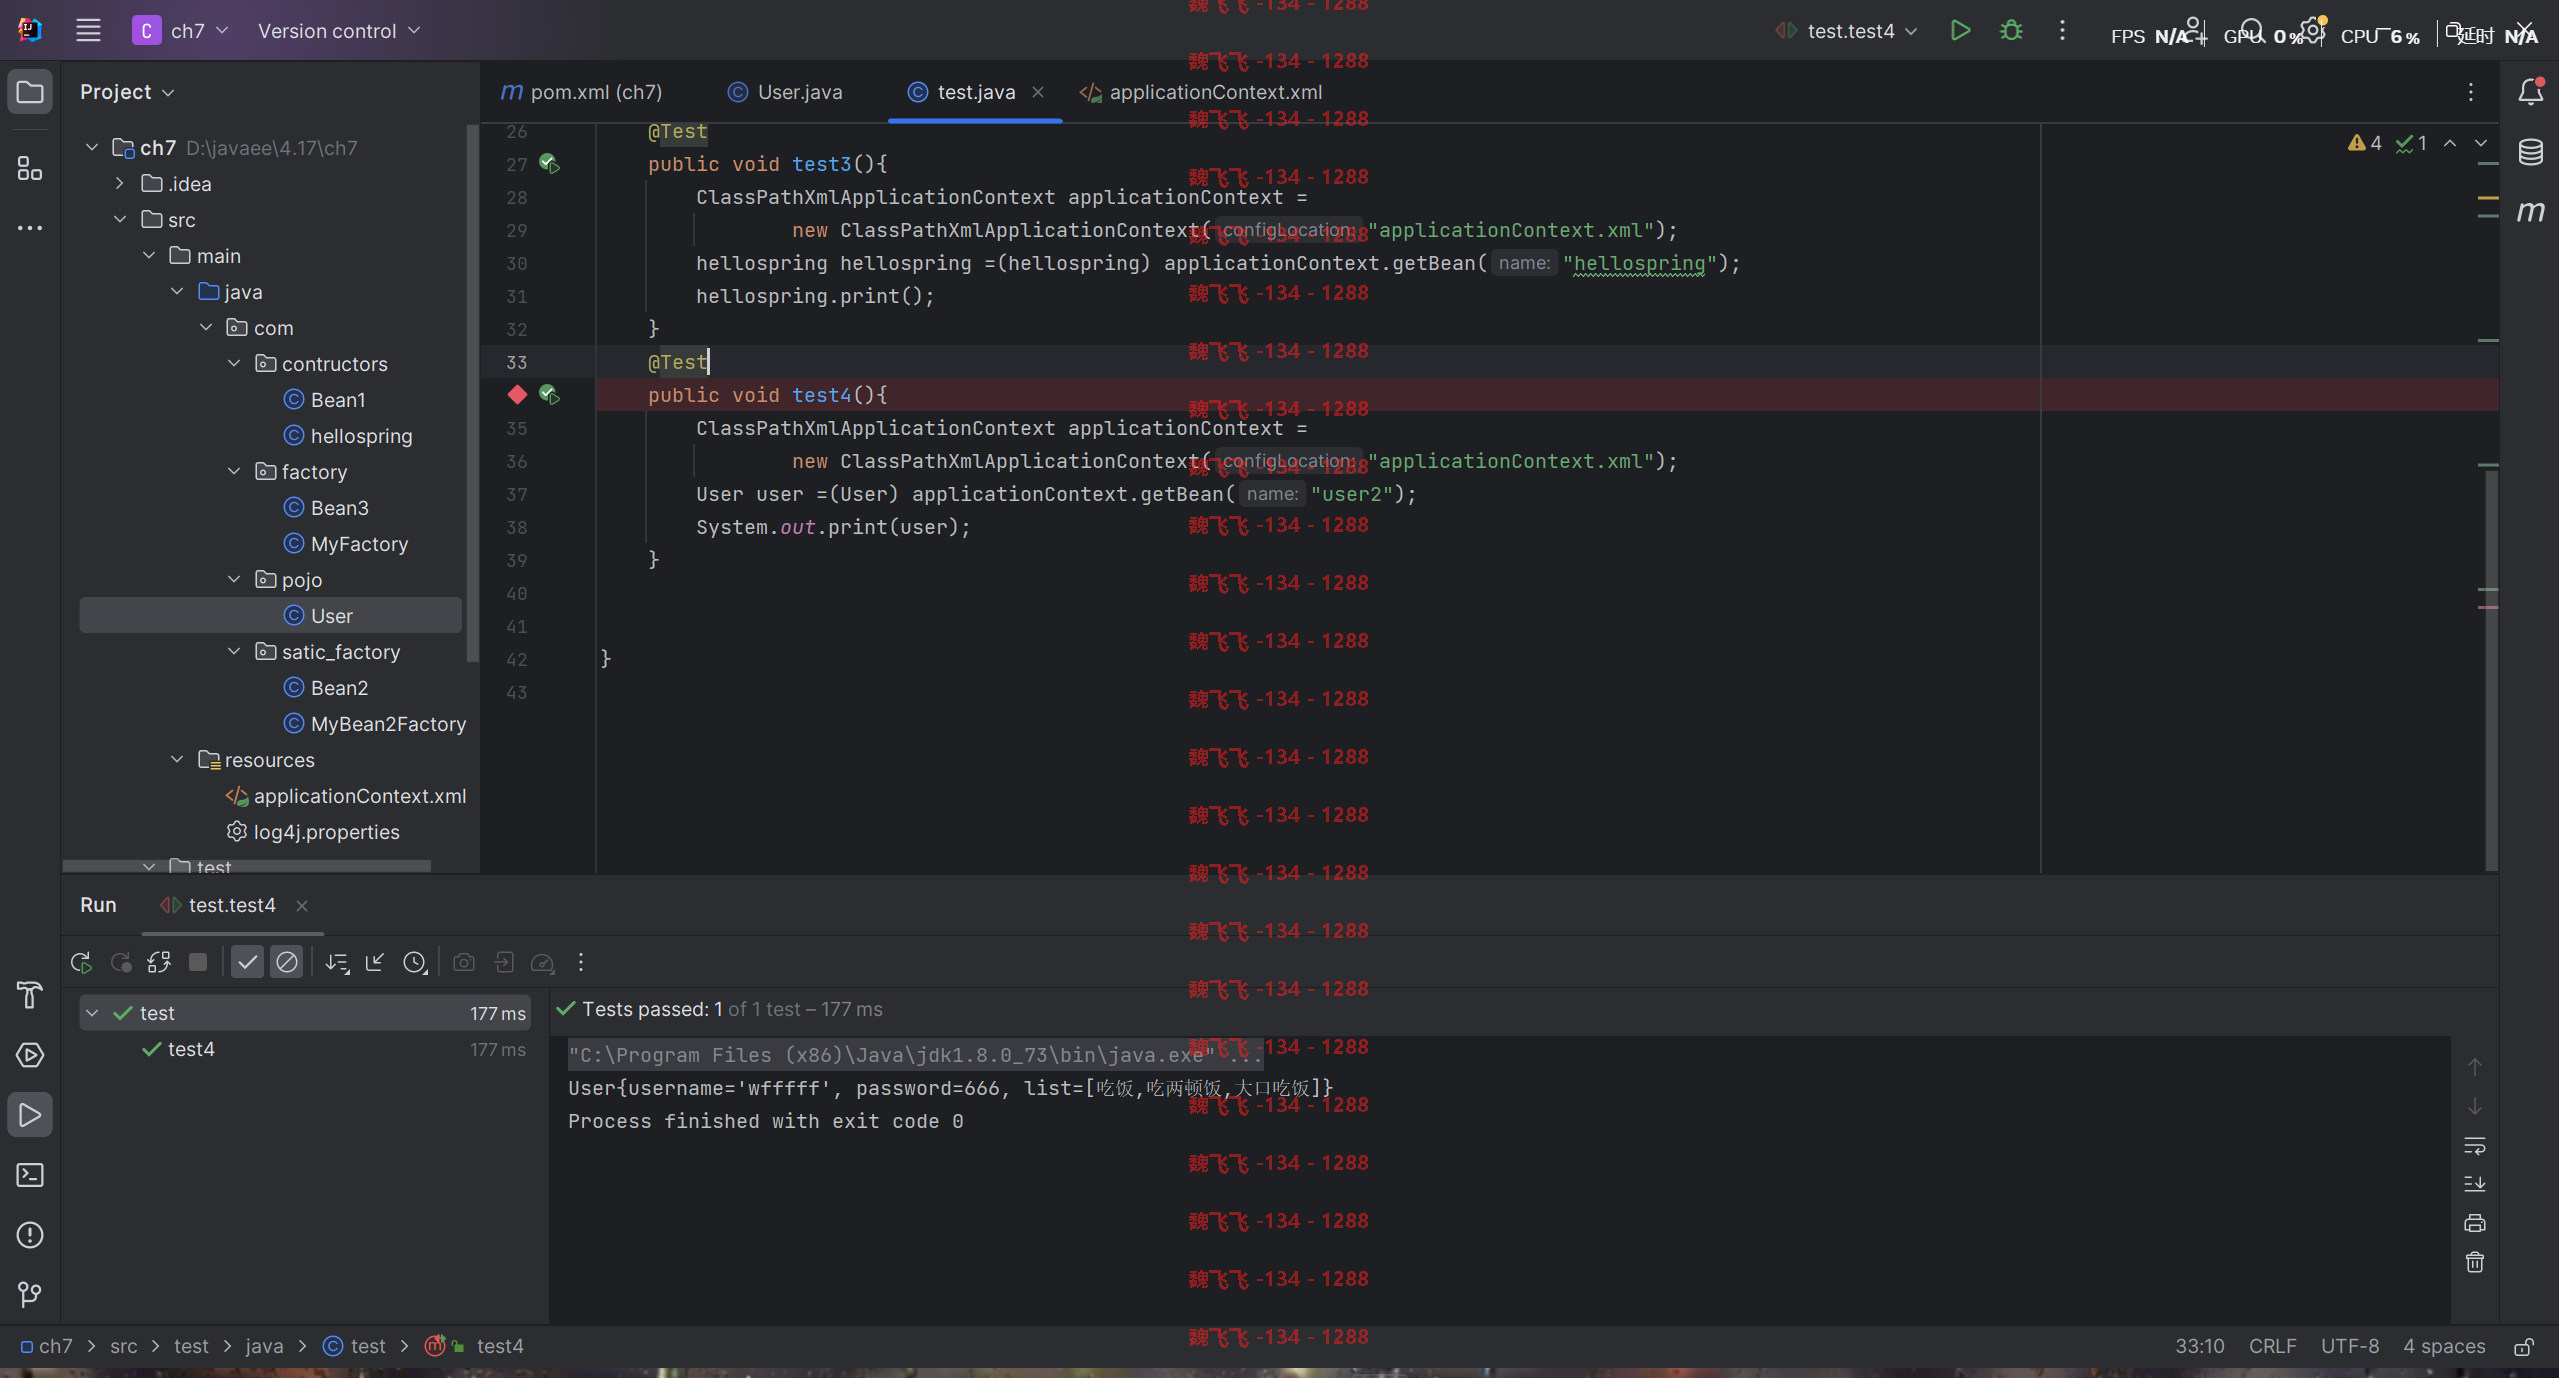
Task: Show more tool windows ellipsis in left sidebar
Action: point(30,228)
